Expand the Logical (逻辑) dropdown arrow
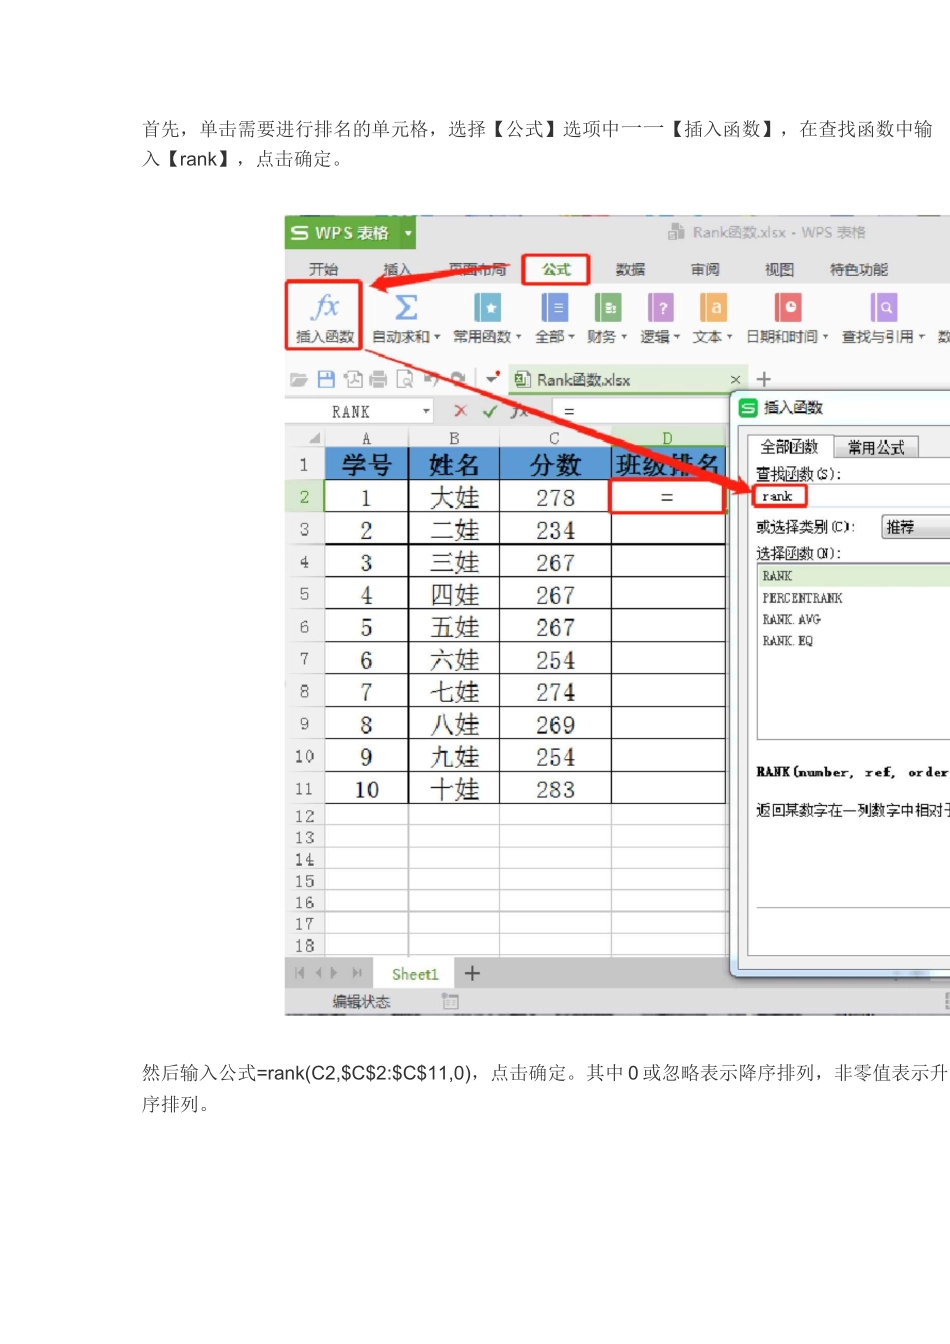 677,337
